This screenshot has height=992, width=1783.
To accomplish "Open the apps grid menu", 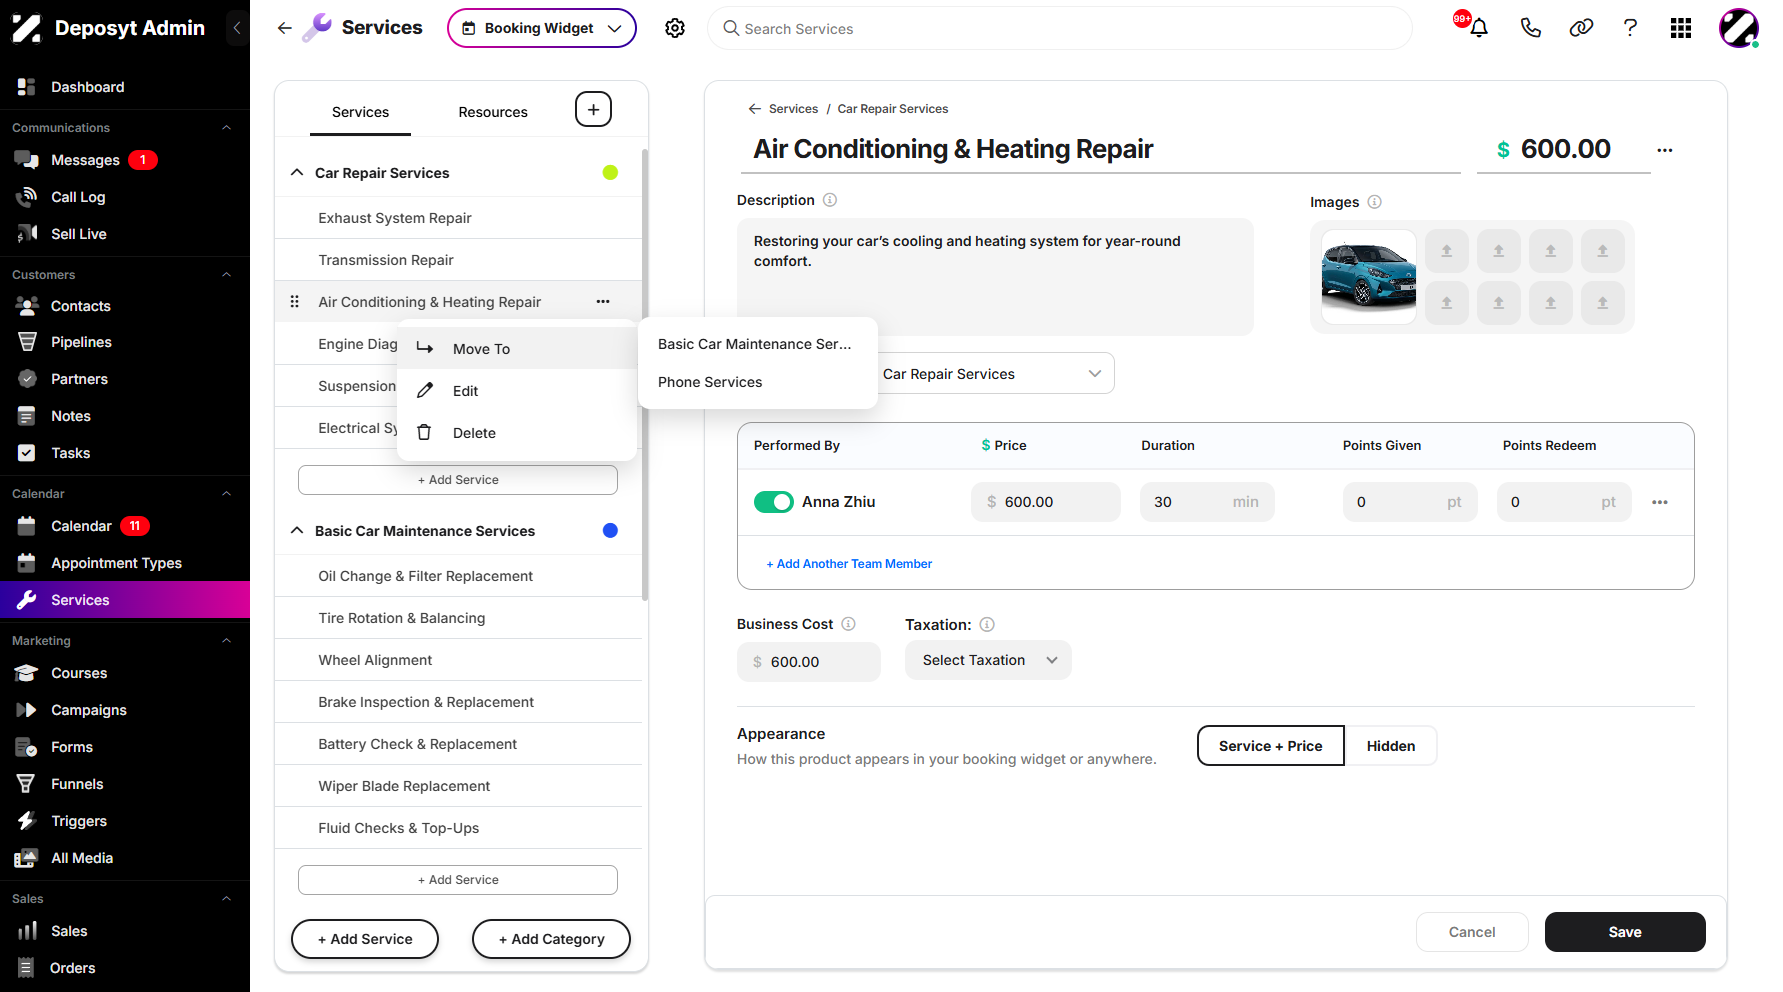I will [x=1681, y=28].
